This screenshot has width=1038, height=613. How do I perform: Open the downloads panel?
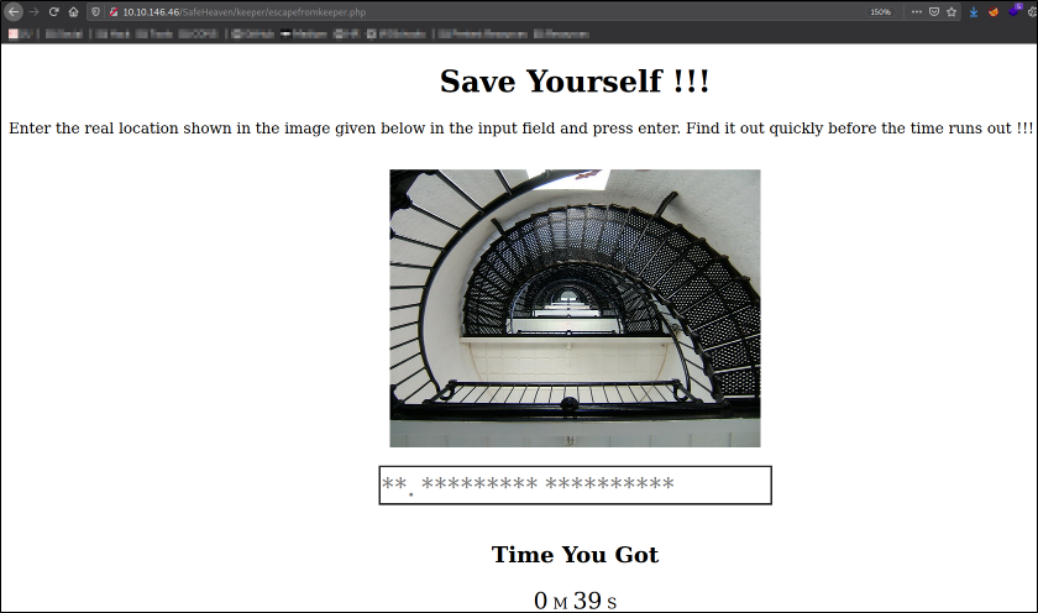coord(973,12)
